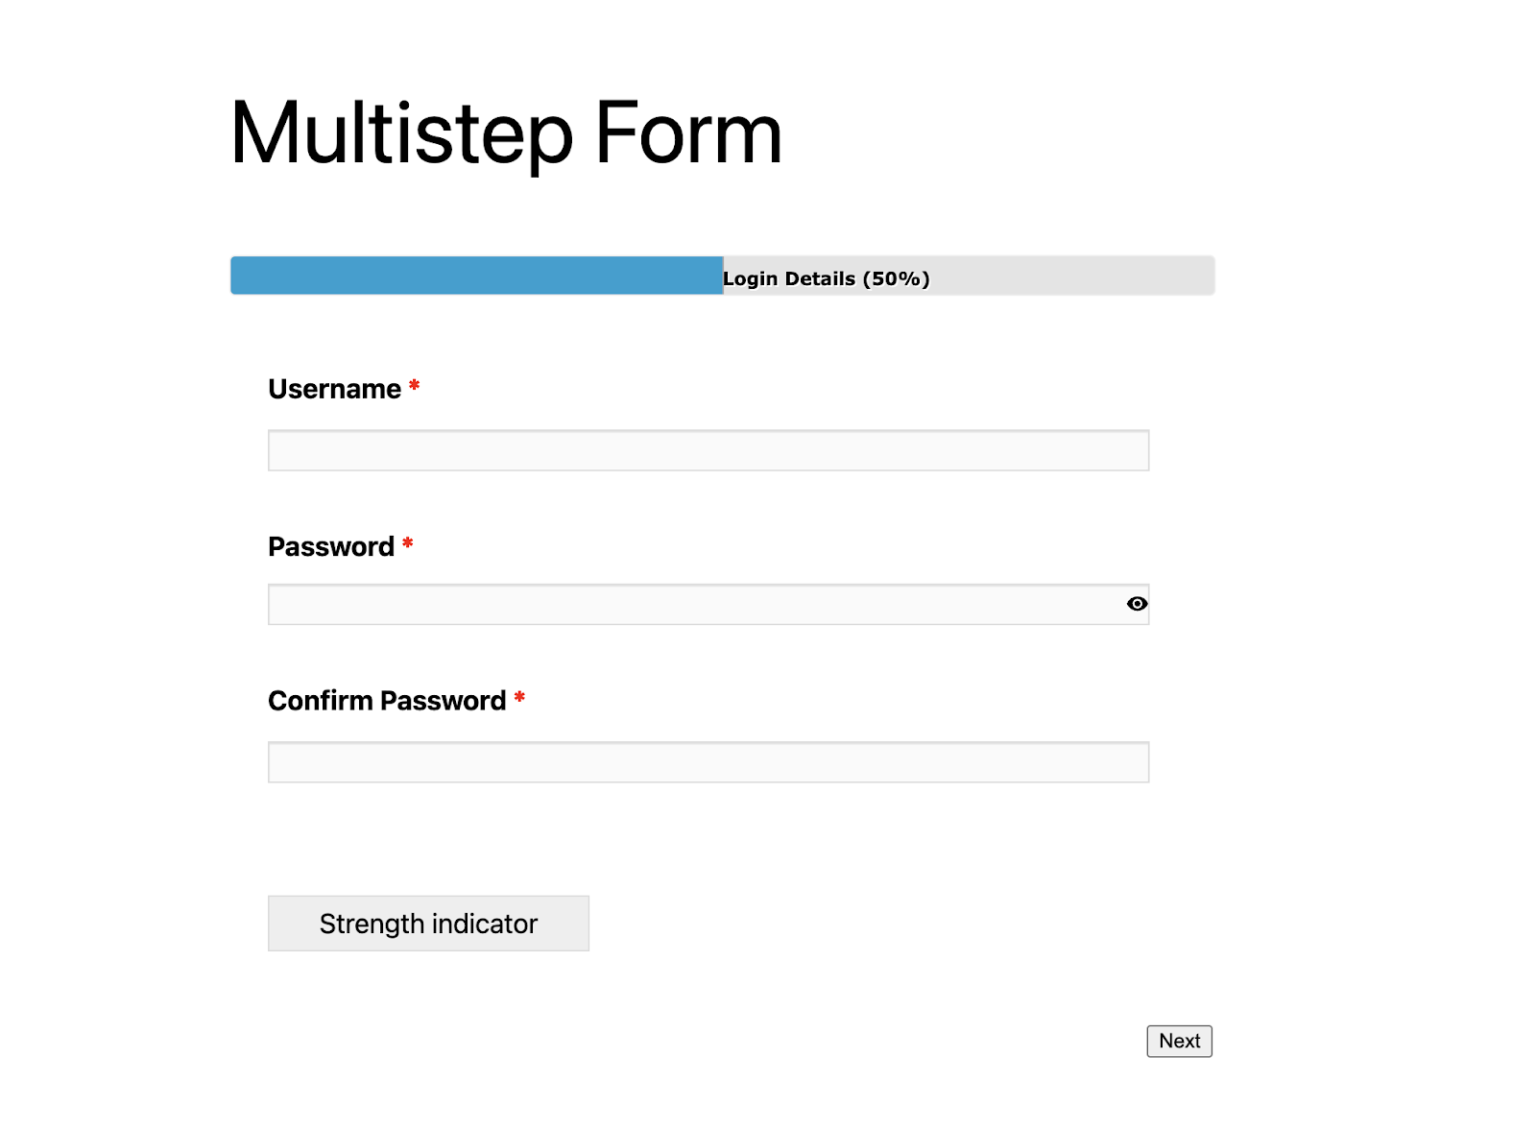Click the Password label
The height and width of the screenshot is (1129, 1536).
pos(329,546)
